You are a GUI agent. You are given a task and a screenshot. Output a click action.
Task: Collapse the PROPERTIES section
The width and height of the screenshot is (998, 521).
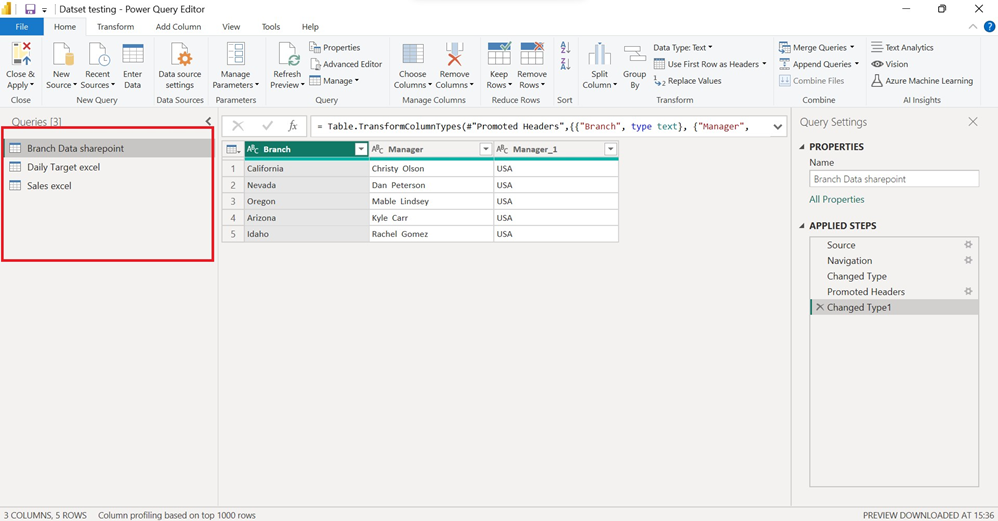tap(802, 146)
